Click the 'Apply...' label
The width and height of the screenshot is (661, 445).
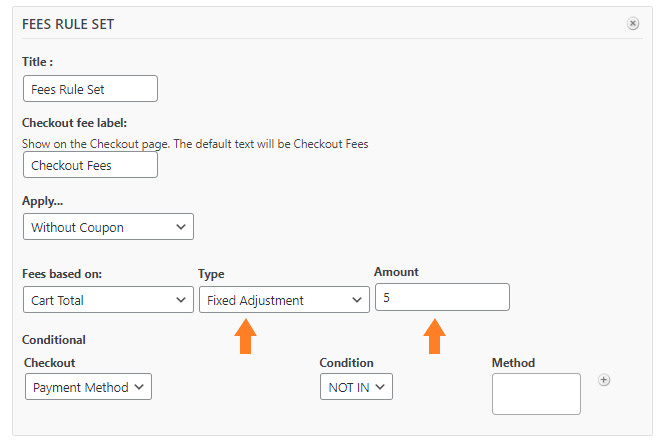click(x=43, y=201)
